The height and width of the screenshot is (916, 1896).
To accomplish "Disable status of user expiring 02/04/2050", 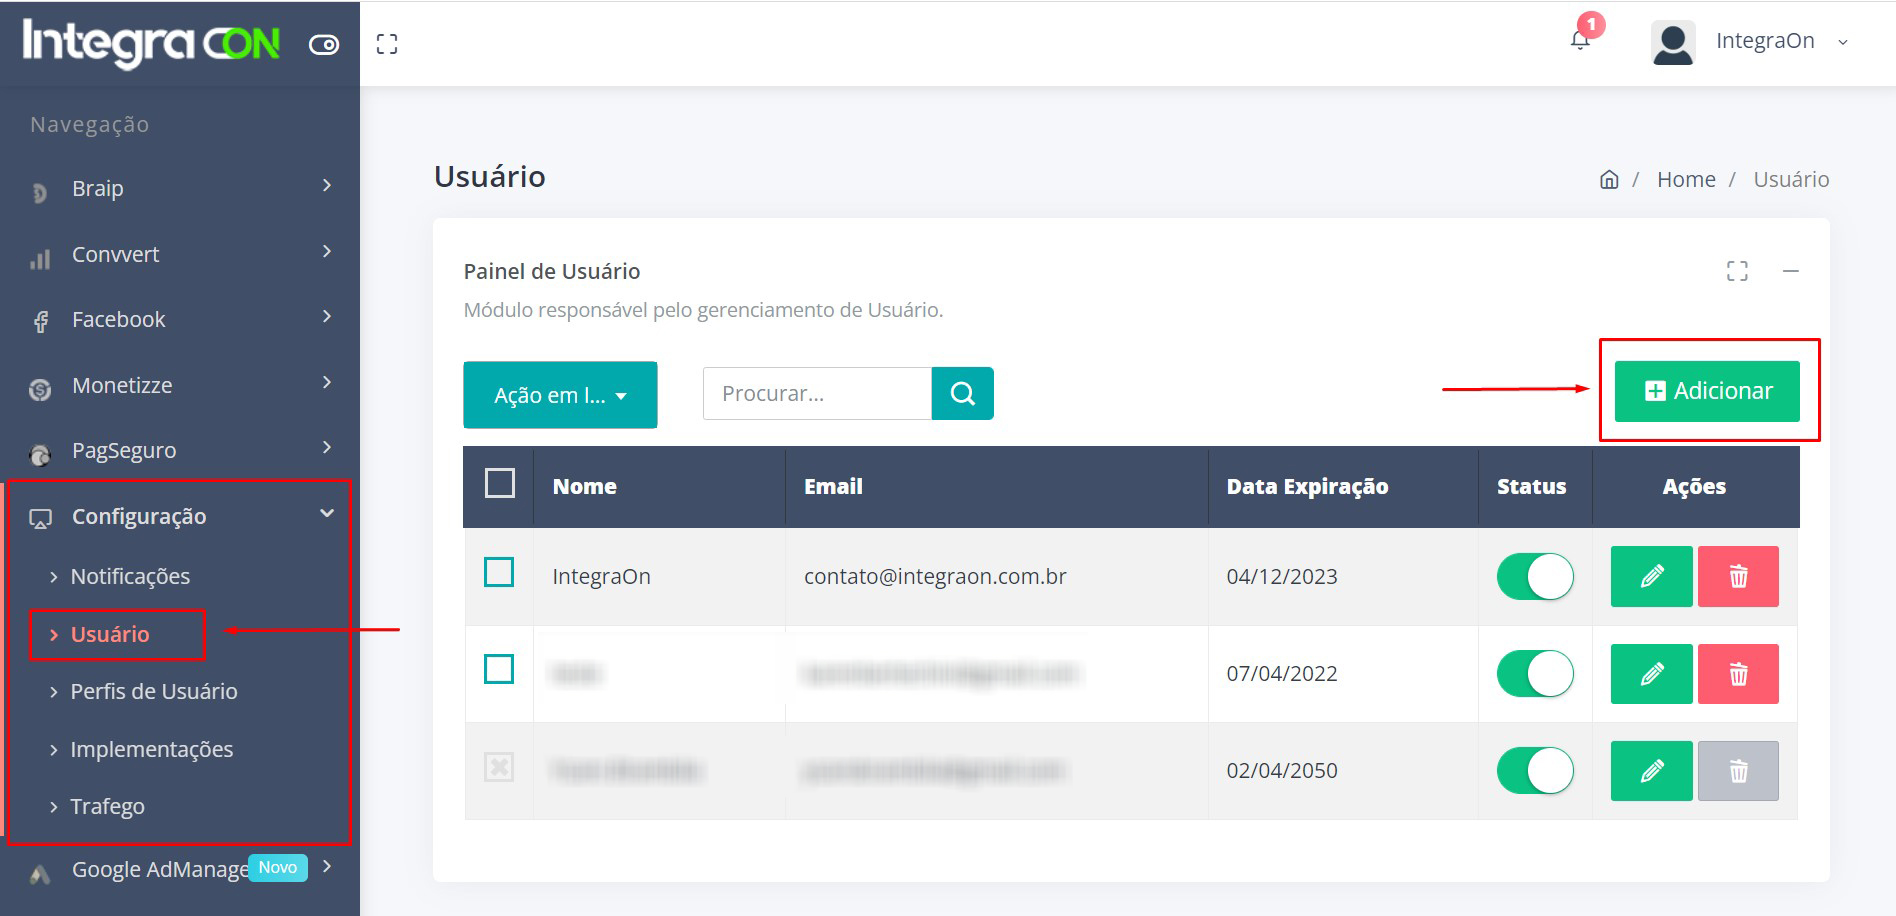I will [x=1534, y=771].
